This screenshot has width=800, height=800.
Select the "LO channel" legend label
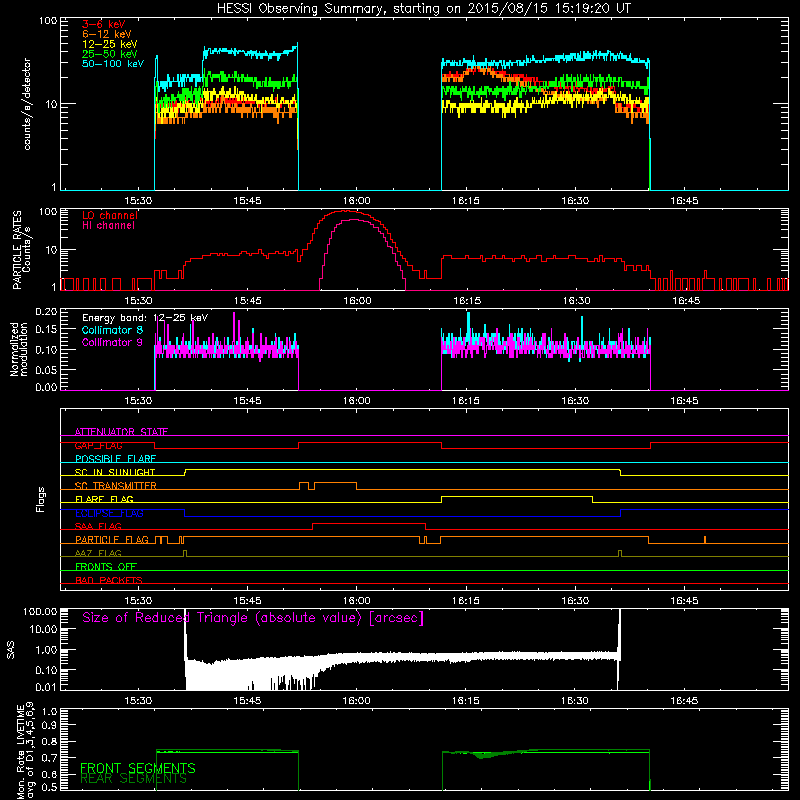pos(110,215)
